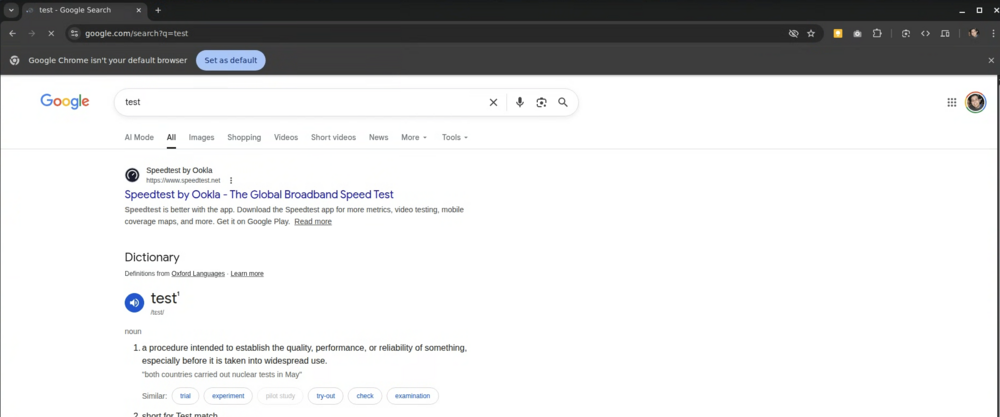Expand the More search filter dropdown
Screen dimensions: 1000x417
point(414,137)
